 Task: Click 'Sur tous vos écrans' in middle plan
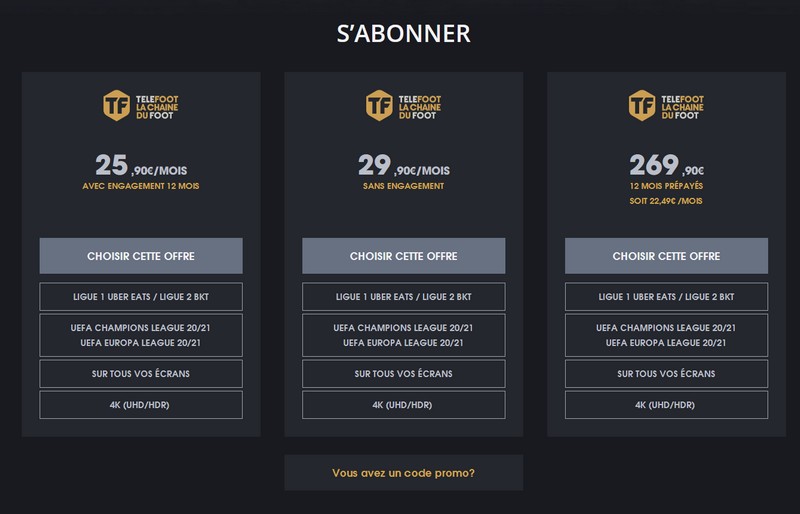tap(403, 374)
